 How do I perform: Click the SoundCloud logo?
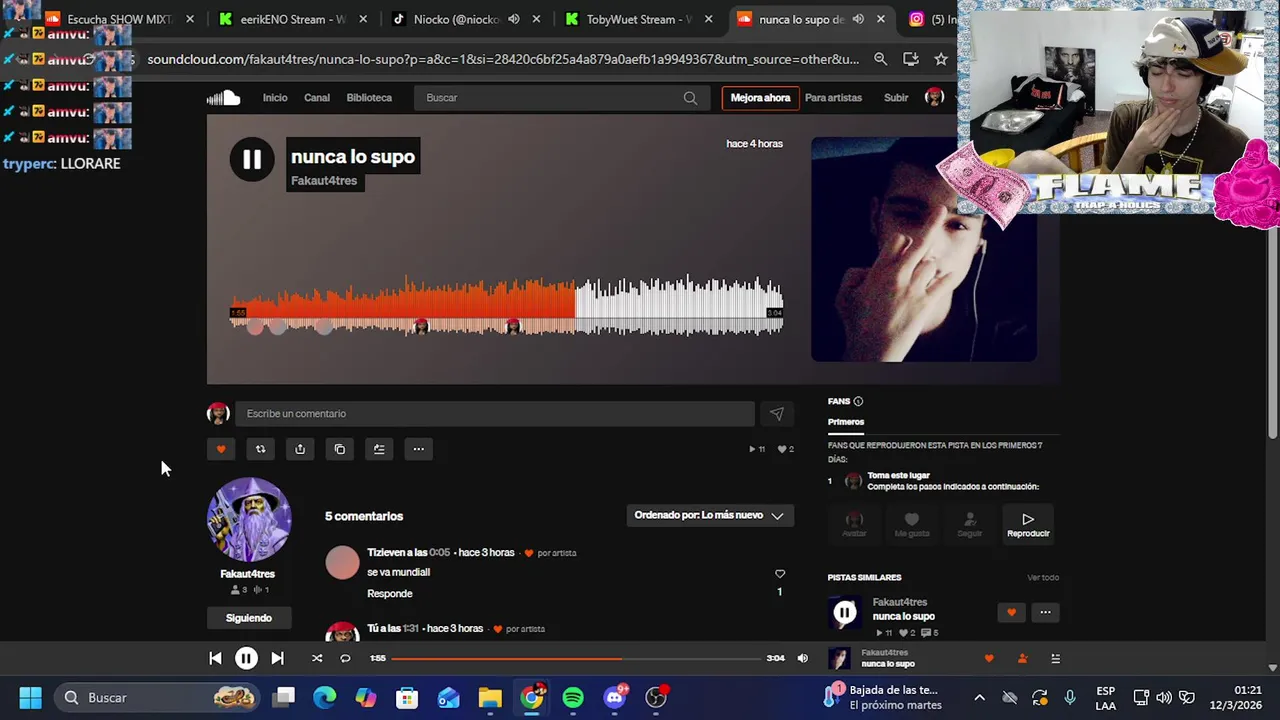(x=223, y=97)
